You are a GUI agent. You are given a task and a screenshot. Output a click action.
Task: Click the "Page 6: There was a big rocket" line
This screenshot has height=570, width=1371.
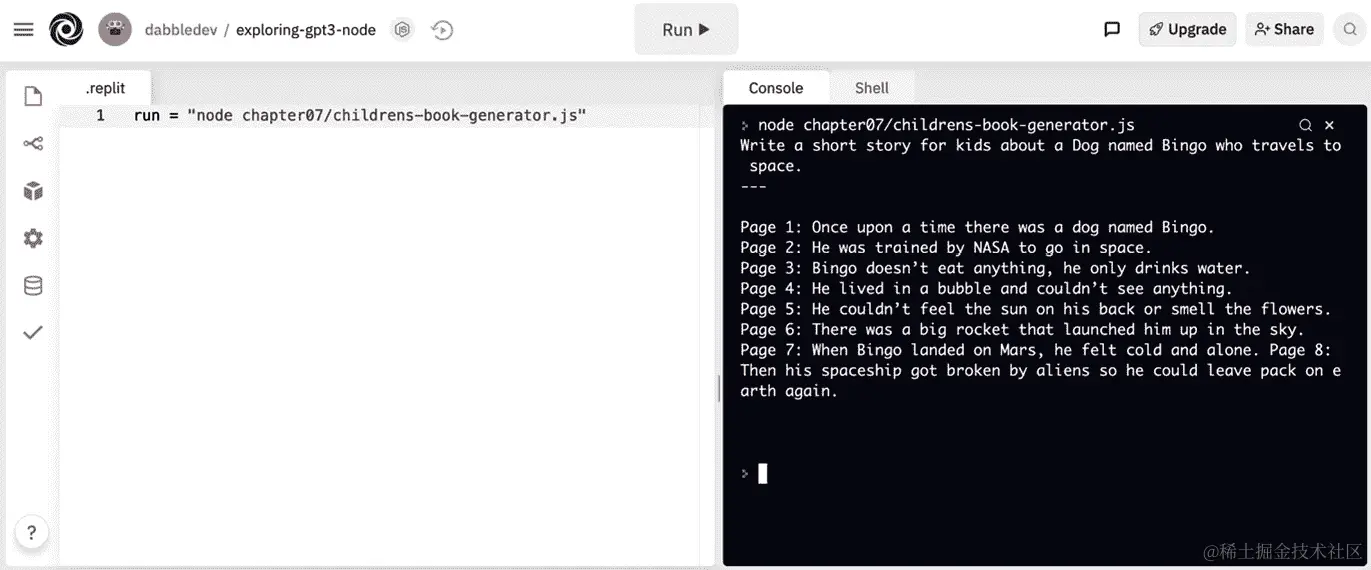(x=1022, y=329)
